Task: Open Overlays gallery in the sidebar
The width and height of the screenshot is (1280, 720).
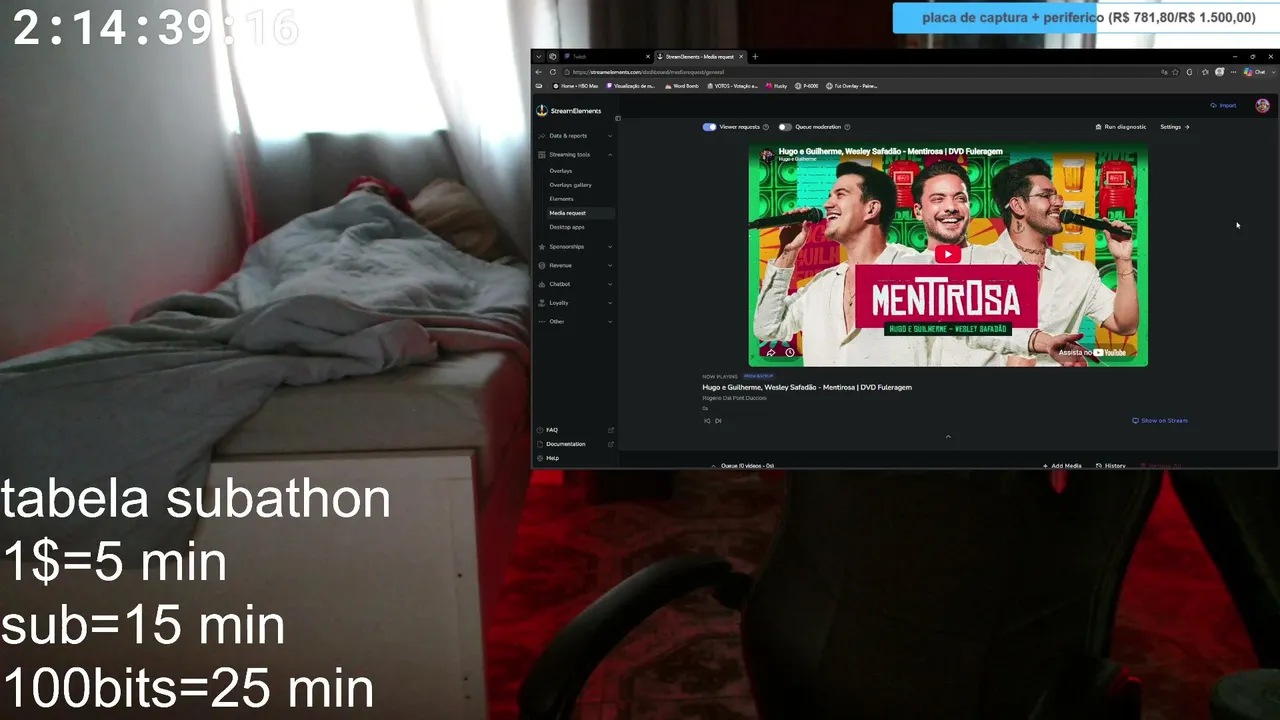Action: (570, 185)
